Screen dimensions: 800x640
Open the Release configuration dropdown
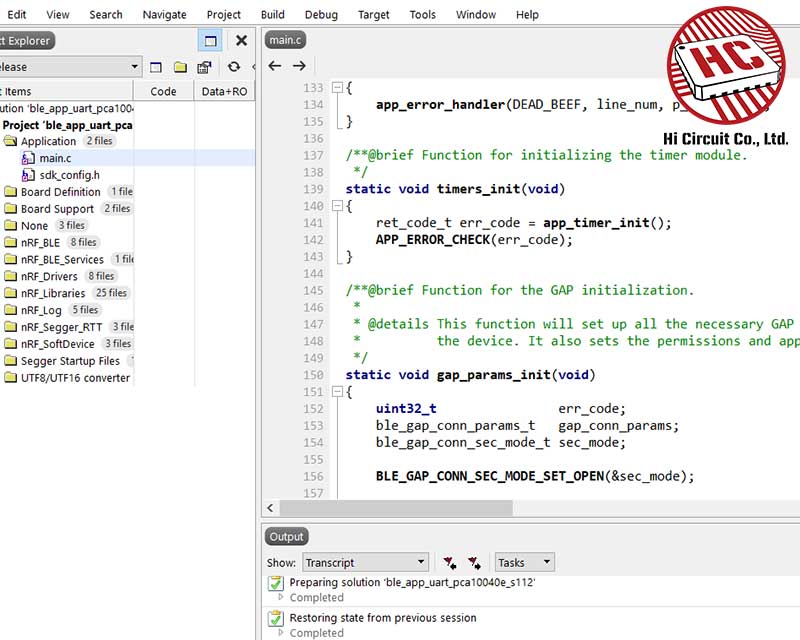click(69, 67)
